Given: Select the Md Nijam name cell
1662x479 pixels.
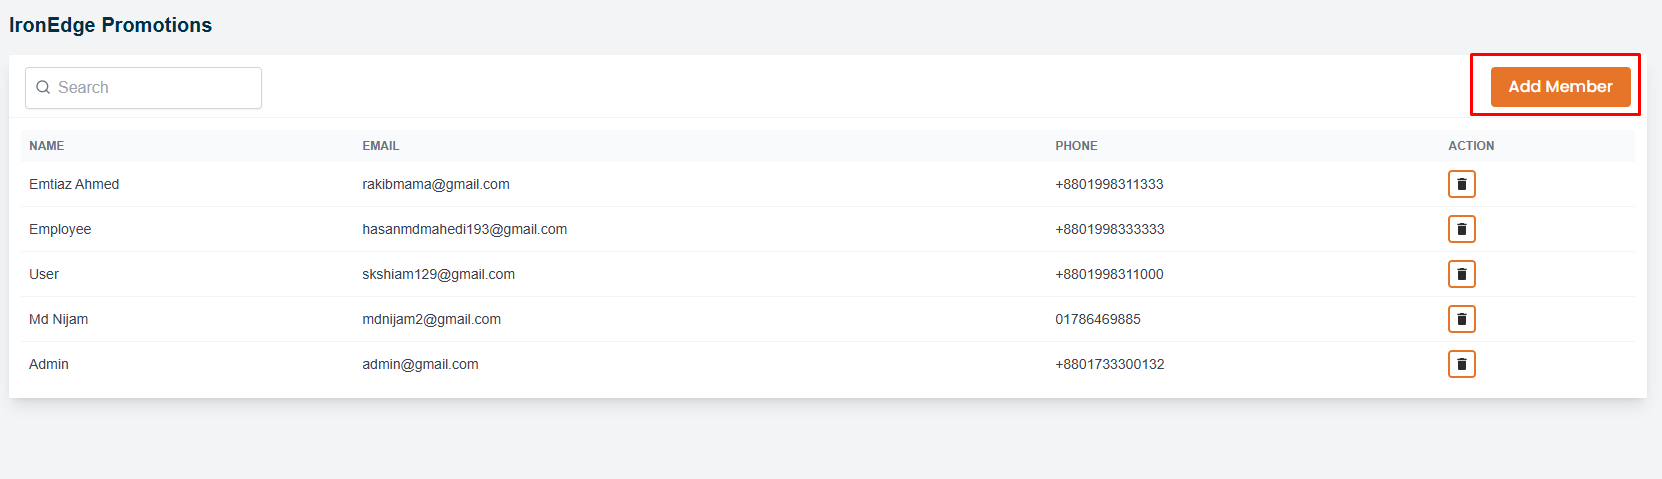Looking at the screenshot, I should 59,319.
